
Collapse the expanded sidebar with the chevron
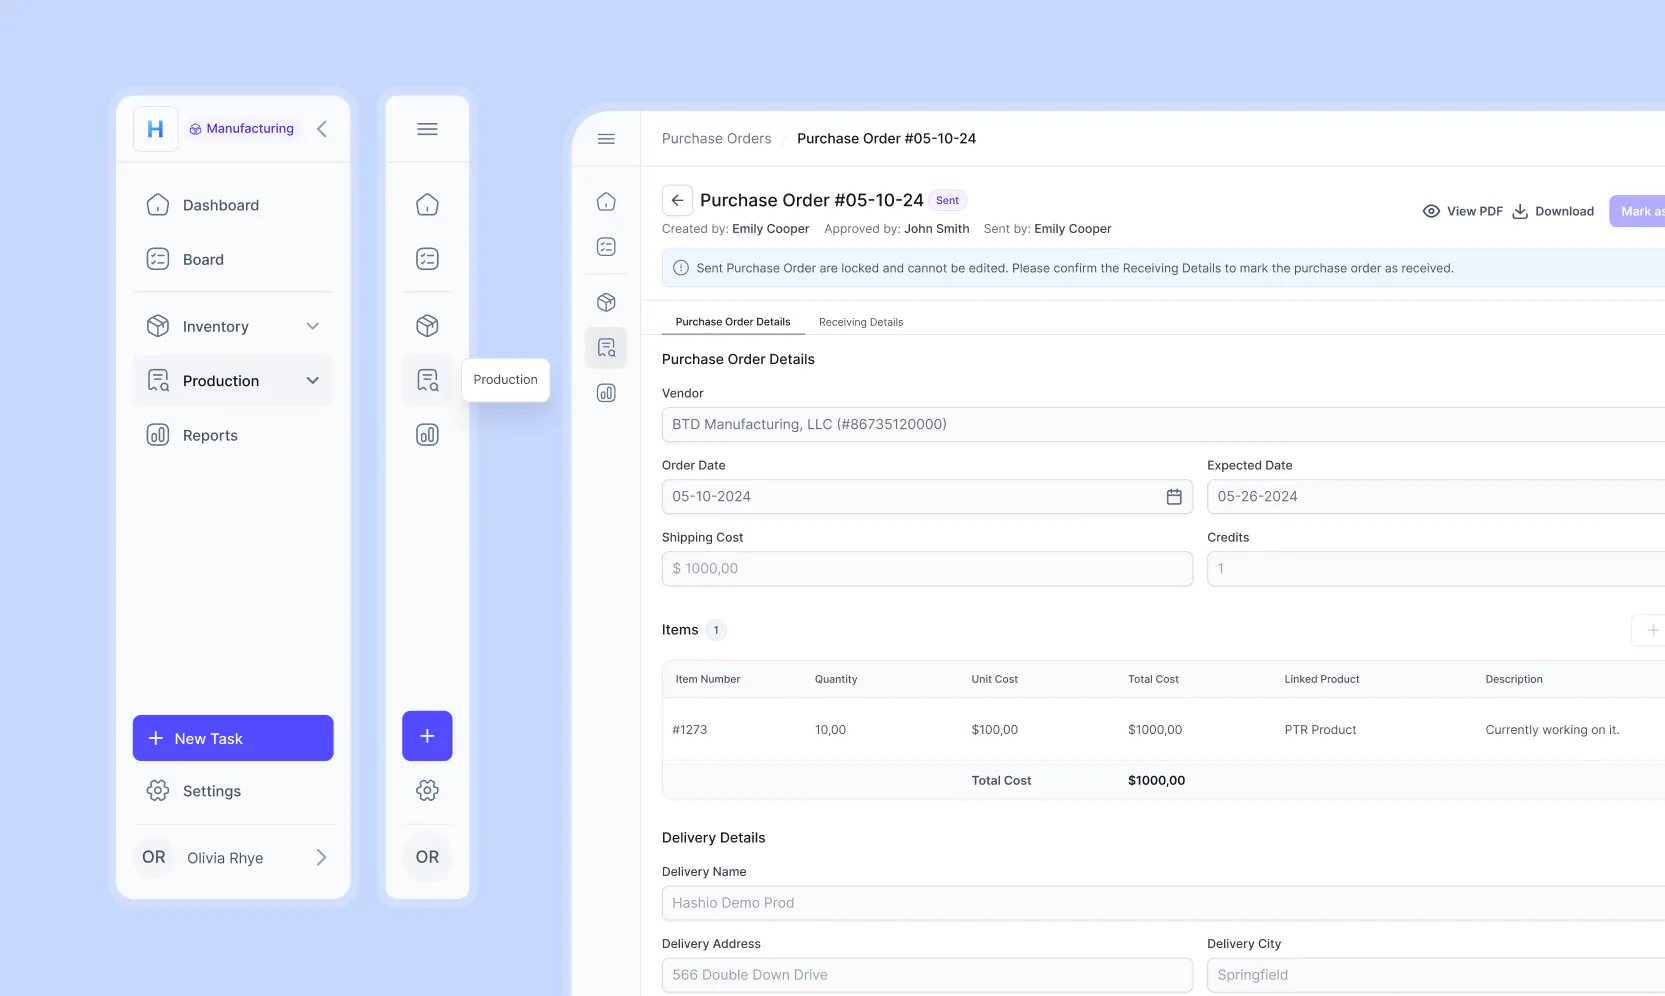(322, 129)
